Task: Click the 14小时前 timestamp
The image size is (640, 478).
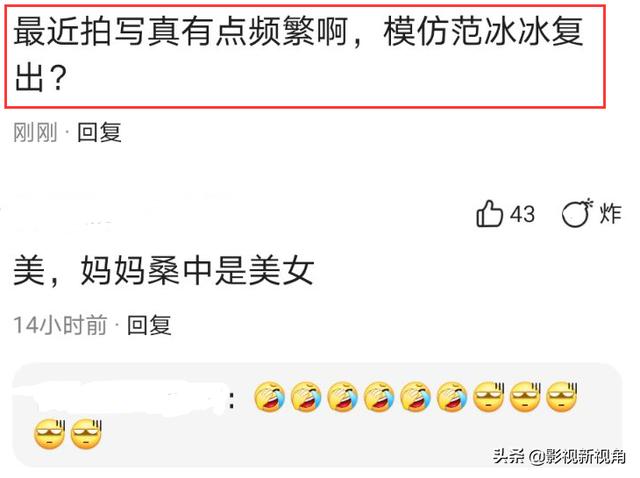Action: 60,325
